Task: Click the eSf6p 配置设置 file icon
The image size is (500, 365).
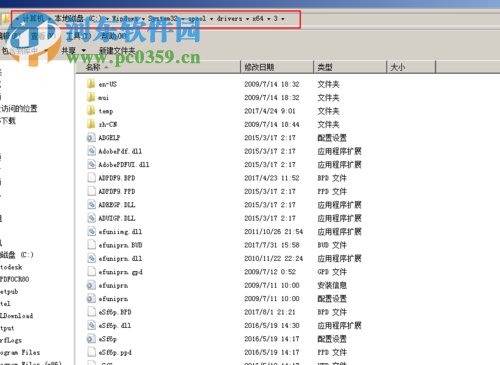Action: click(x=91, y=339)
